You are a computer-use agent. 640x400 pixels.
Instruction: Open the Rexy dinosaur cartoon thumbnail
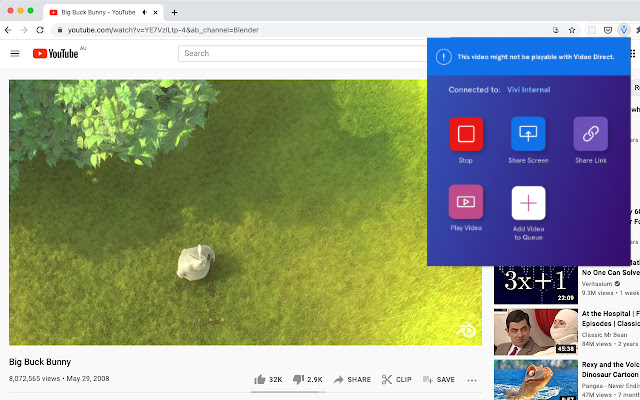[x=536, y=380]
